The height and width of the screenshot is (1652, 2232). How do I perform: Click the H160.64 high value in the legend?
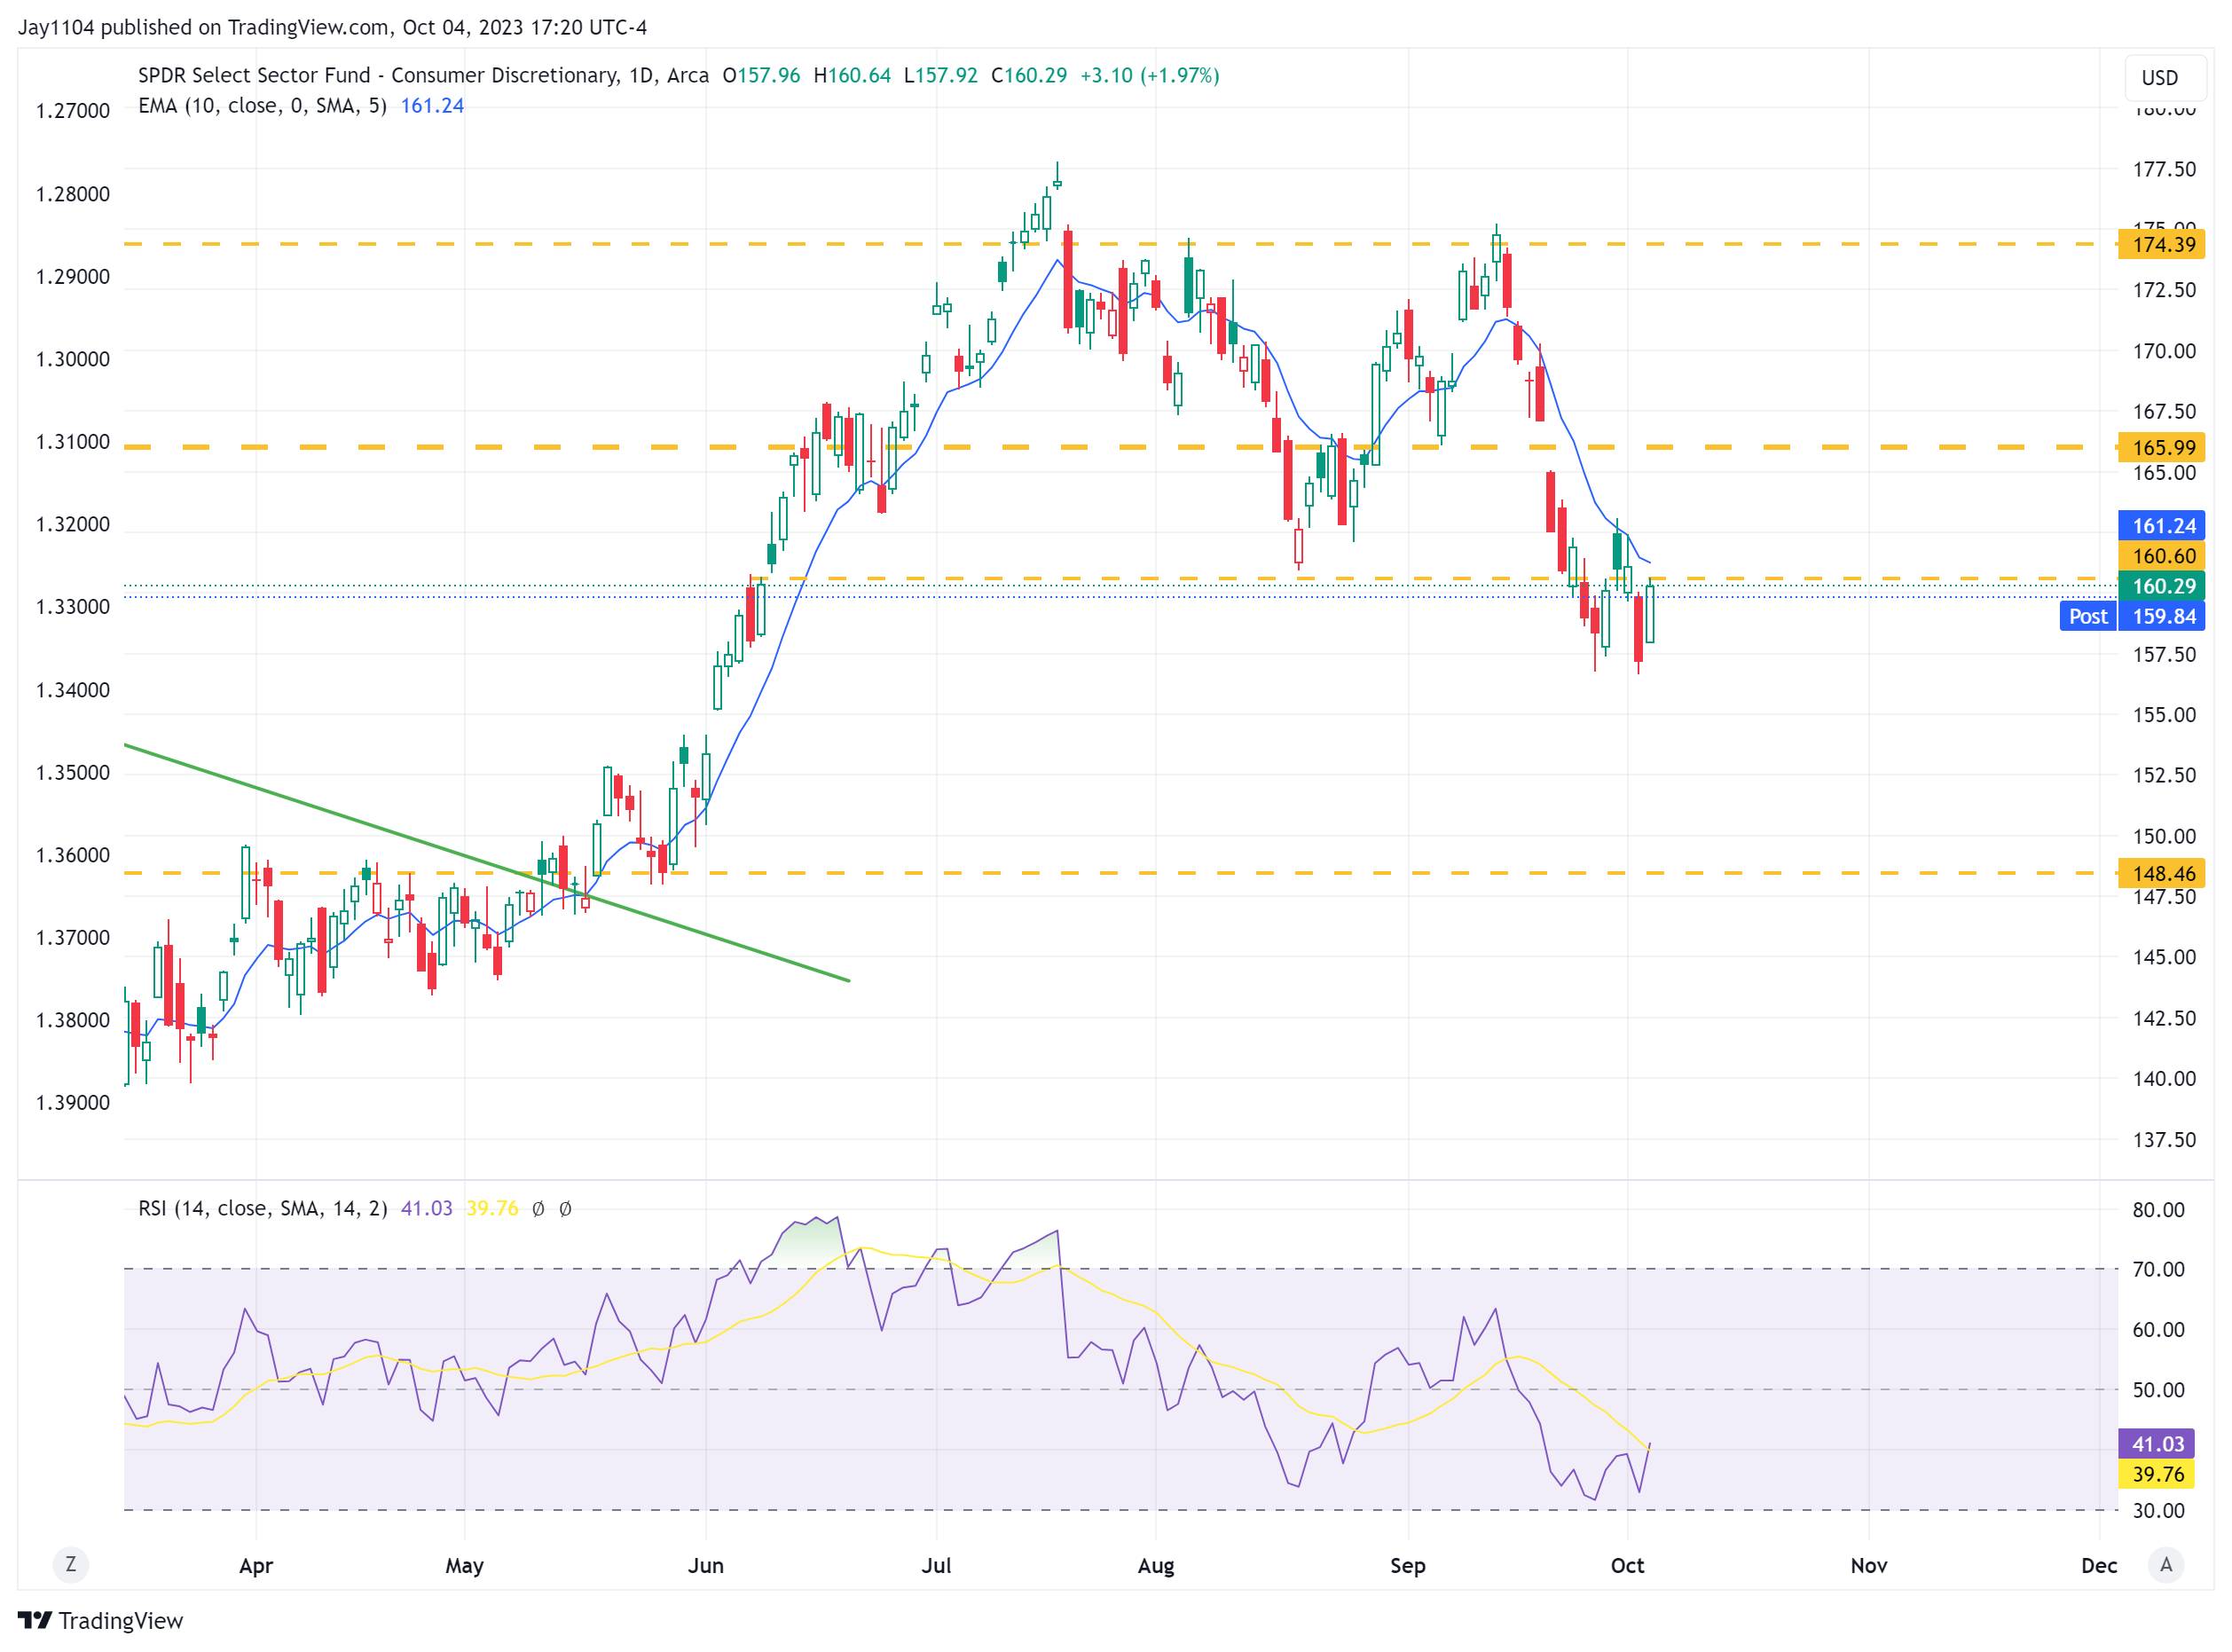click(x=851, y=75)
